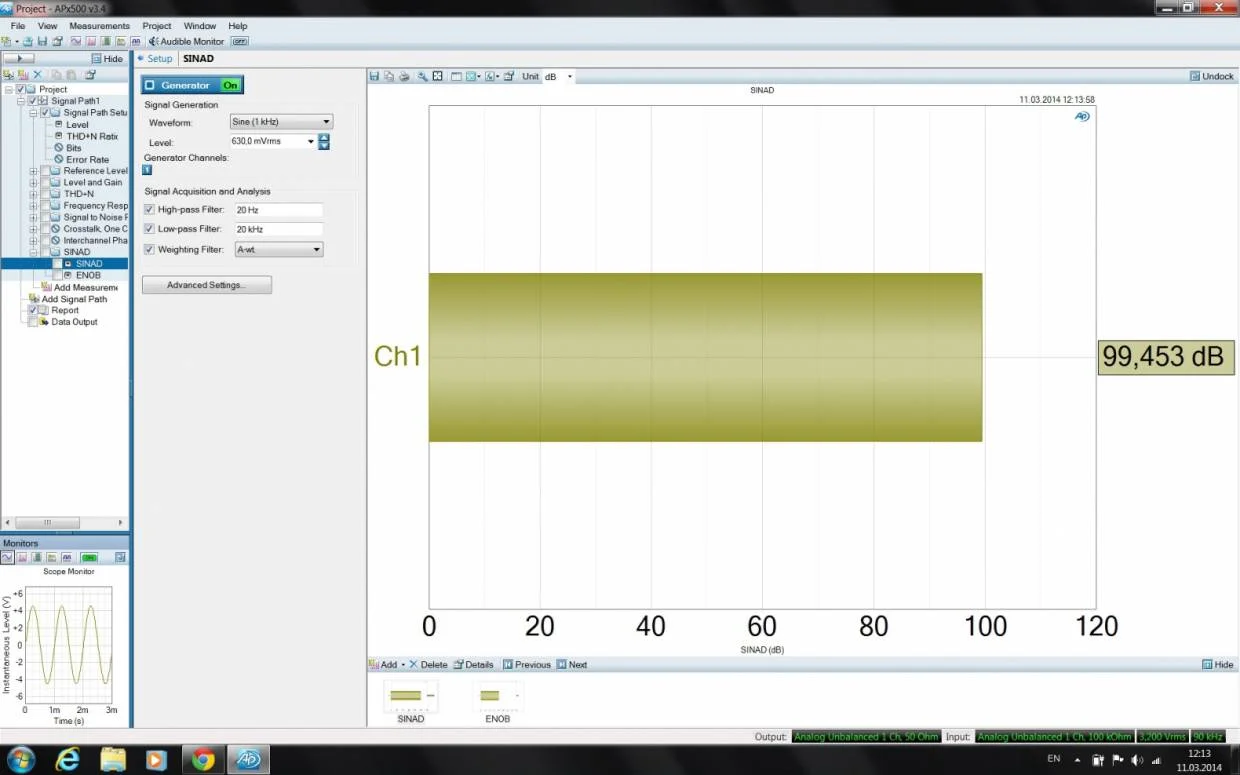Collapse the SINAD folder tree node
This screenshot has height=775, width=1240.
point(33,252)
